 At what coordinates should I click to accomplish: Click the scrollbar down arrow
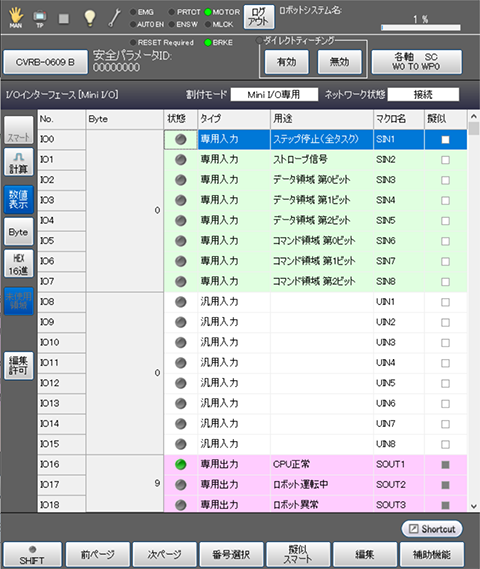pyautogui.click(x=473, y=506)
